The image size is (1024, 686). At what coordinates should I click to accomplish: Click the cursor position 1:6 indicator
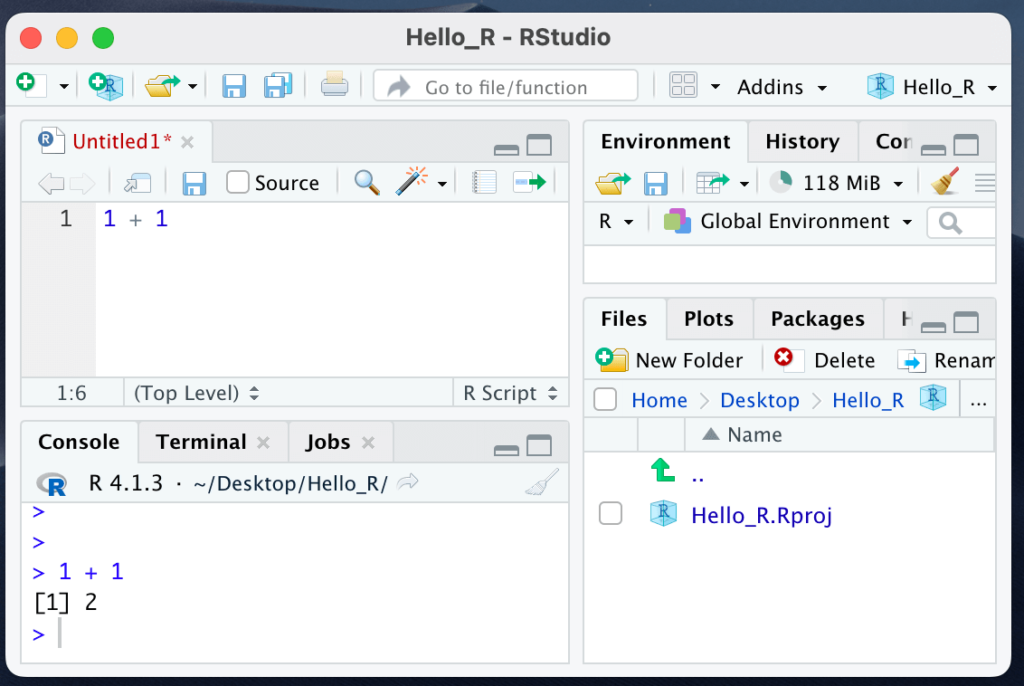tap(72, 393)
